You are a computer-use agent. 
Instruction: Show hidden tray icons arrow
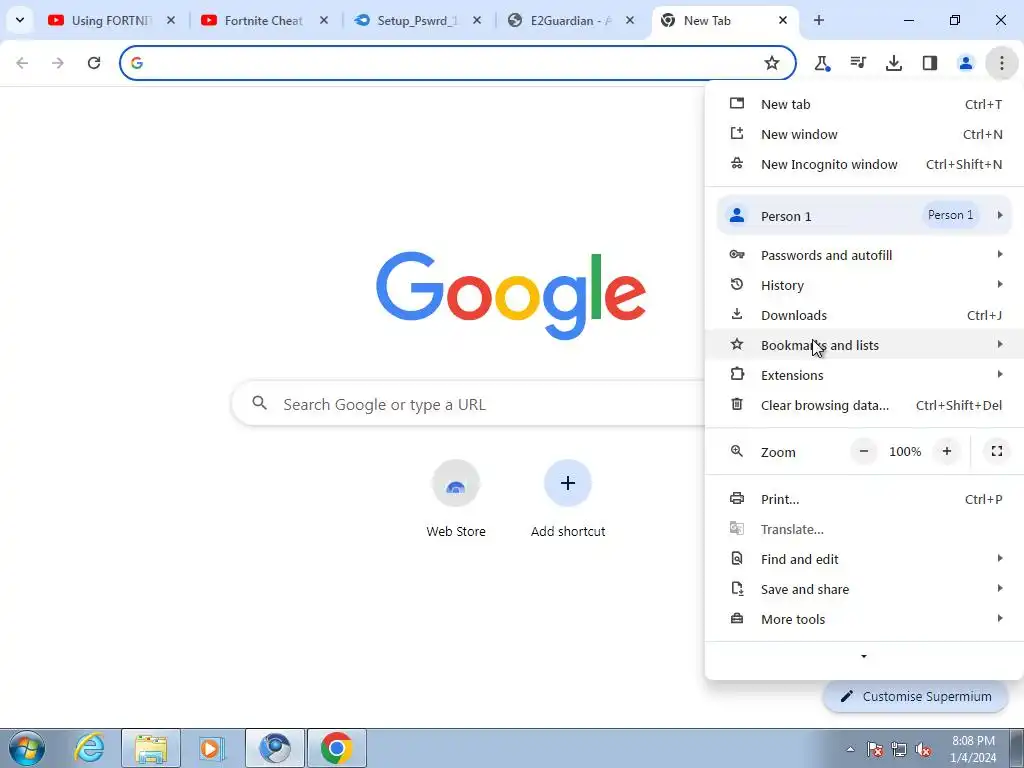(x=850, y=749)
